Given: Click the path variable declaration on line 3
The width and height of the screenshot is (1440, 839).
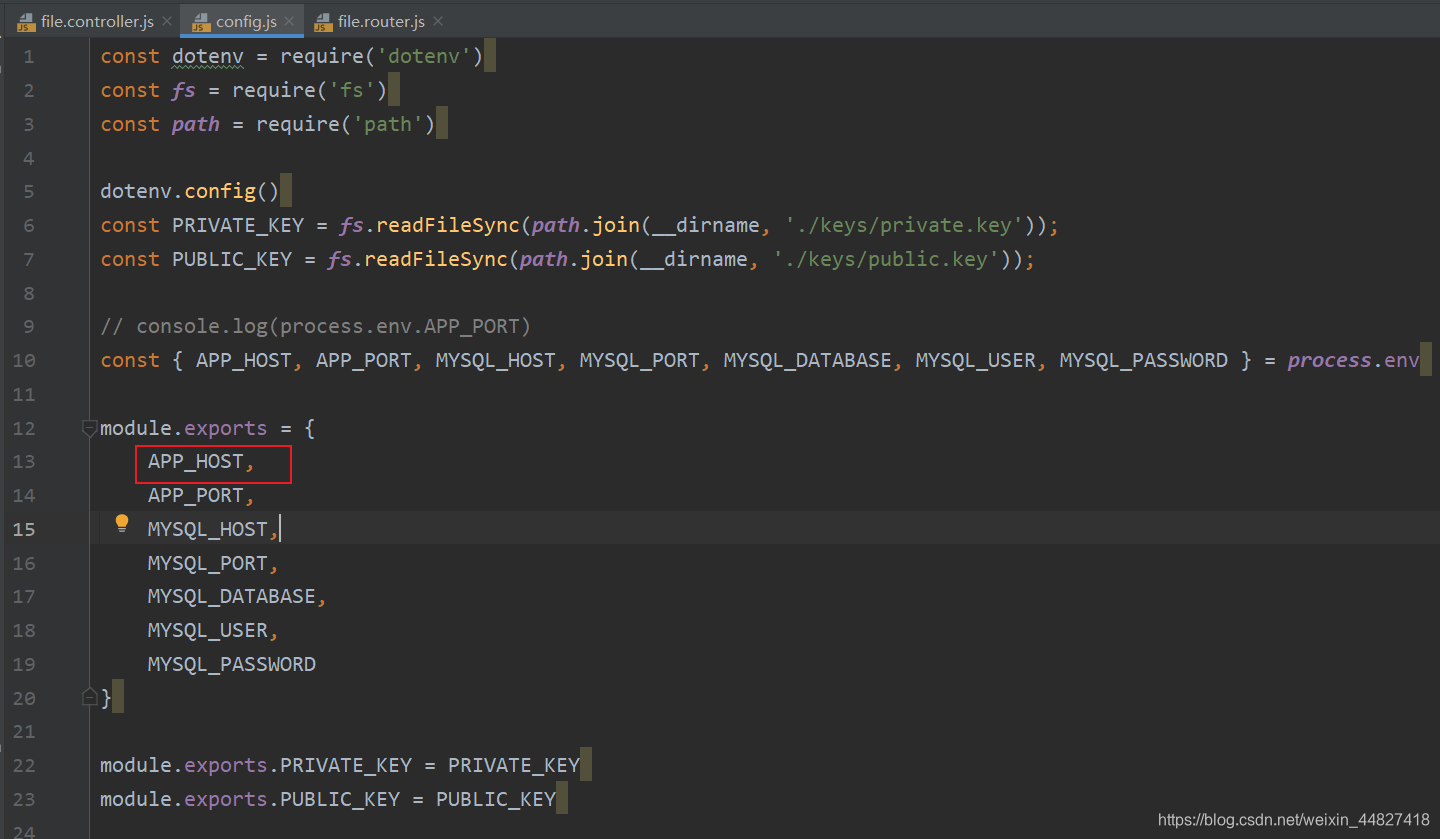Looking at the screenshot, I should (196, 125).
